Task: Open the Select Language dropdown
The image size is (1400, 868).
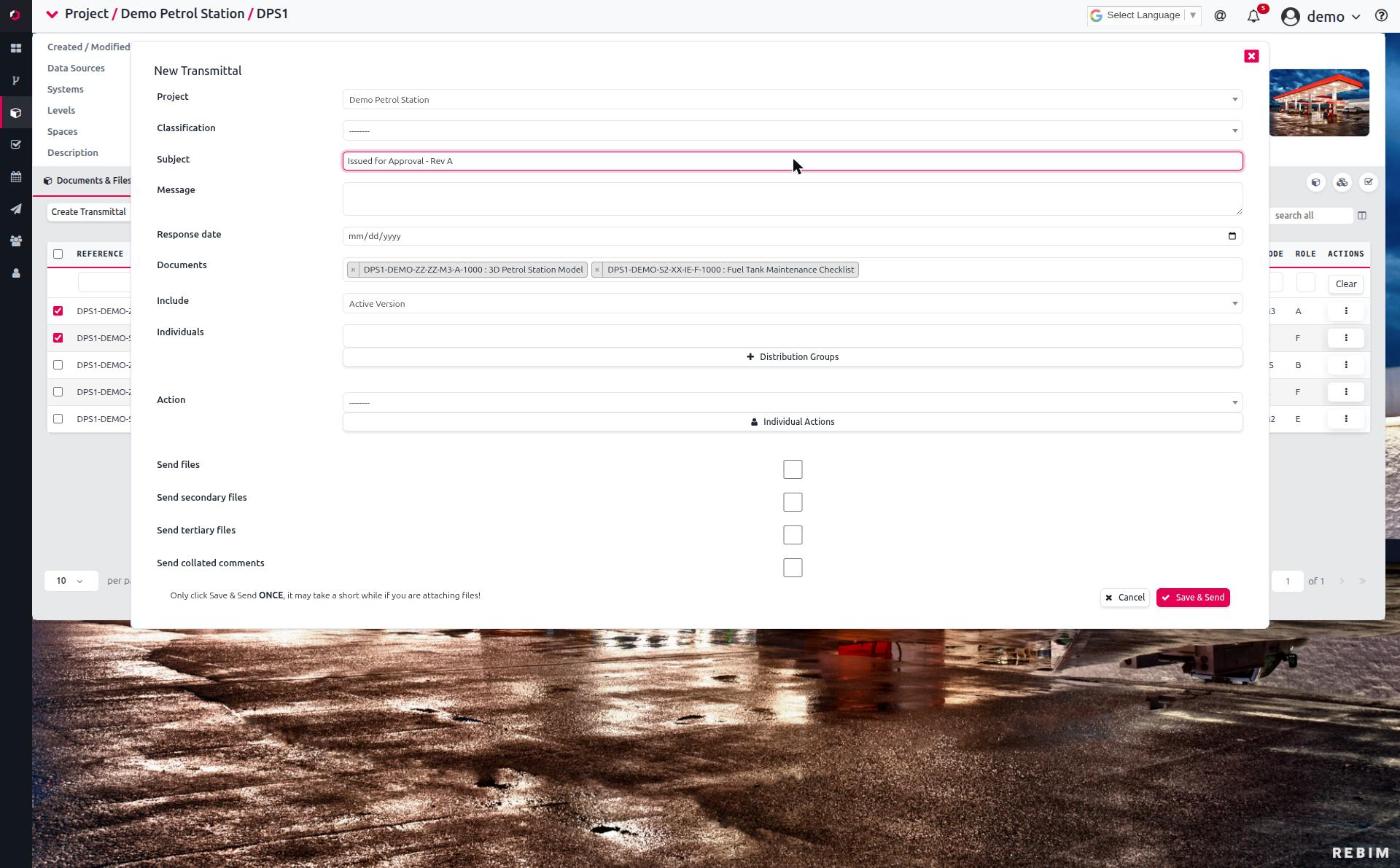Action: [1144, 16]
